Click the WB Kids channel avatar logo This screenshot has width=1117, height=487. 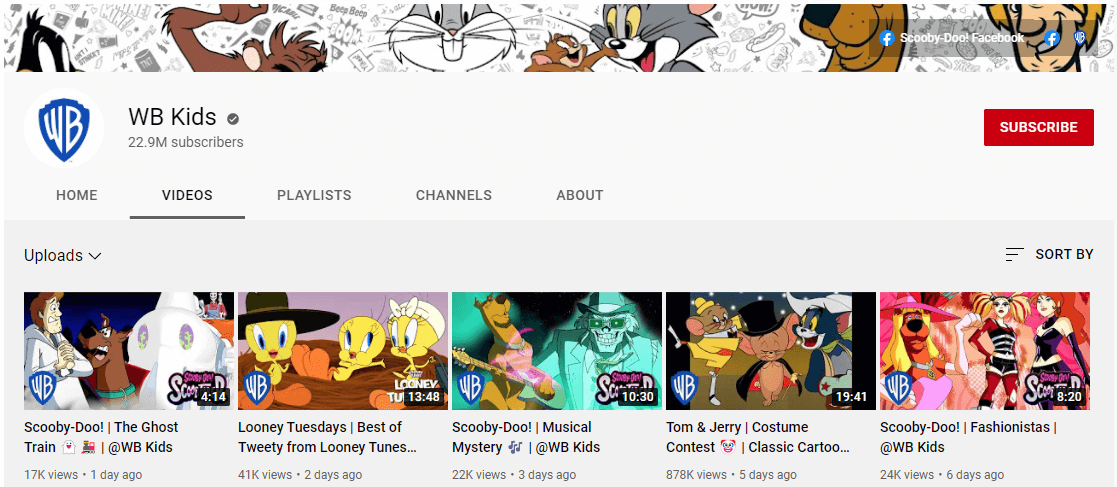(63, 128)
